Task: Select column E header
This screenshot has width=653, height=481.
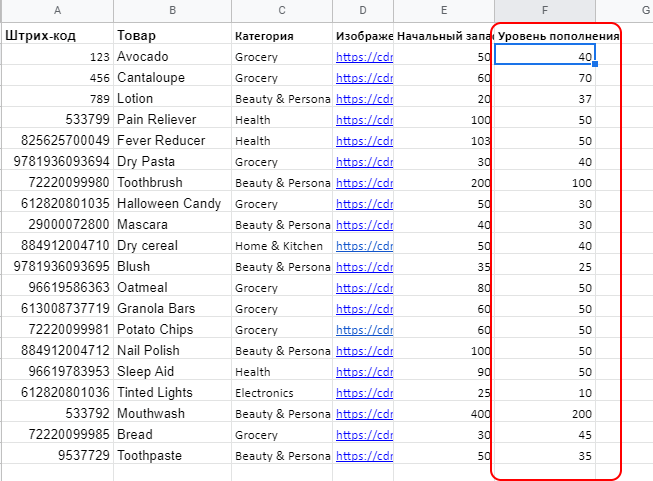Action: click(444, 10)
